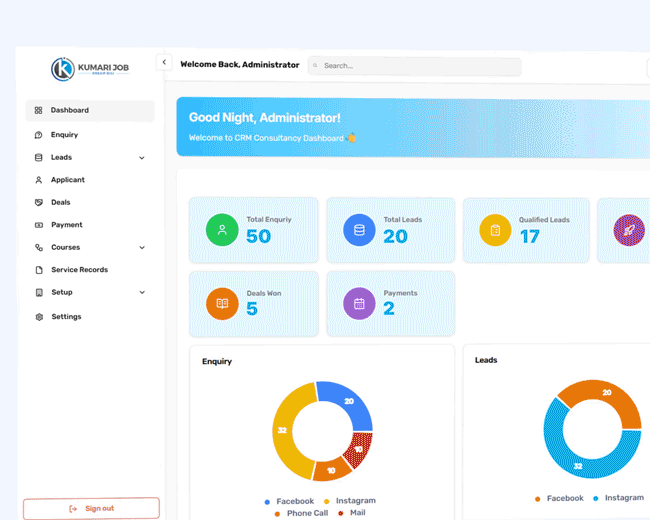Expand the Setup submenu

click(142, 293)
